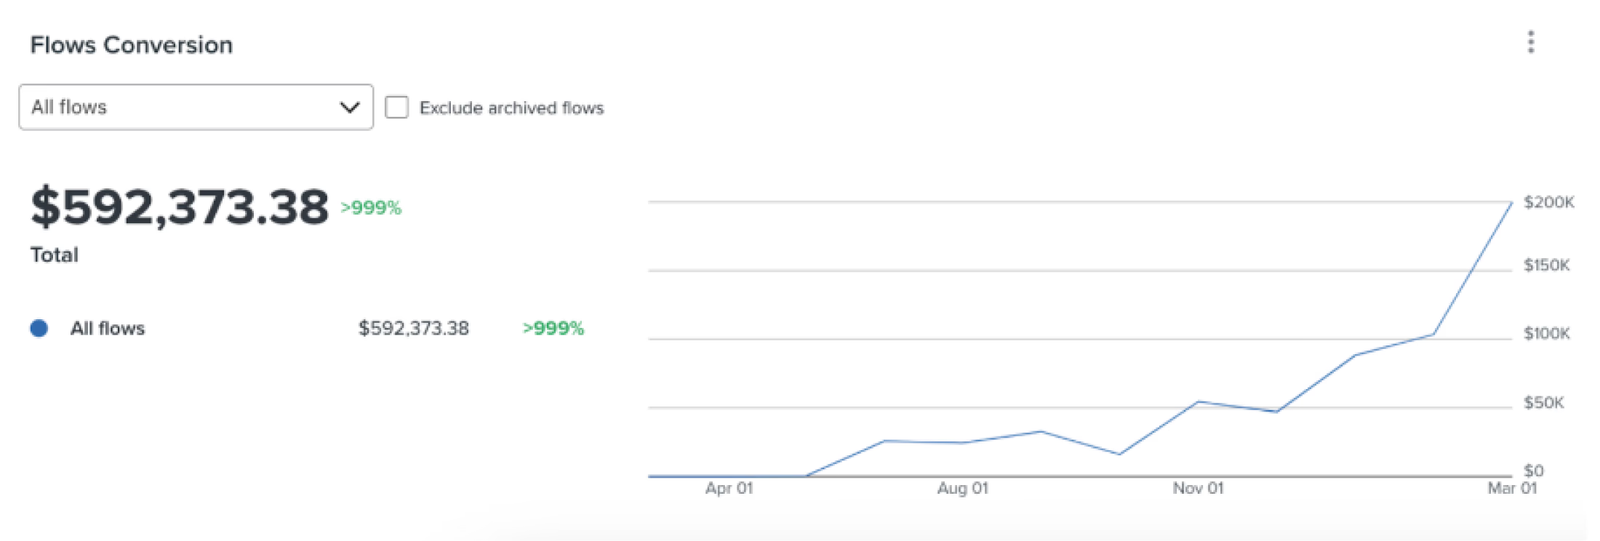Open the All flows dropdown selector

pos(180,107)
